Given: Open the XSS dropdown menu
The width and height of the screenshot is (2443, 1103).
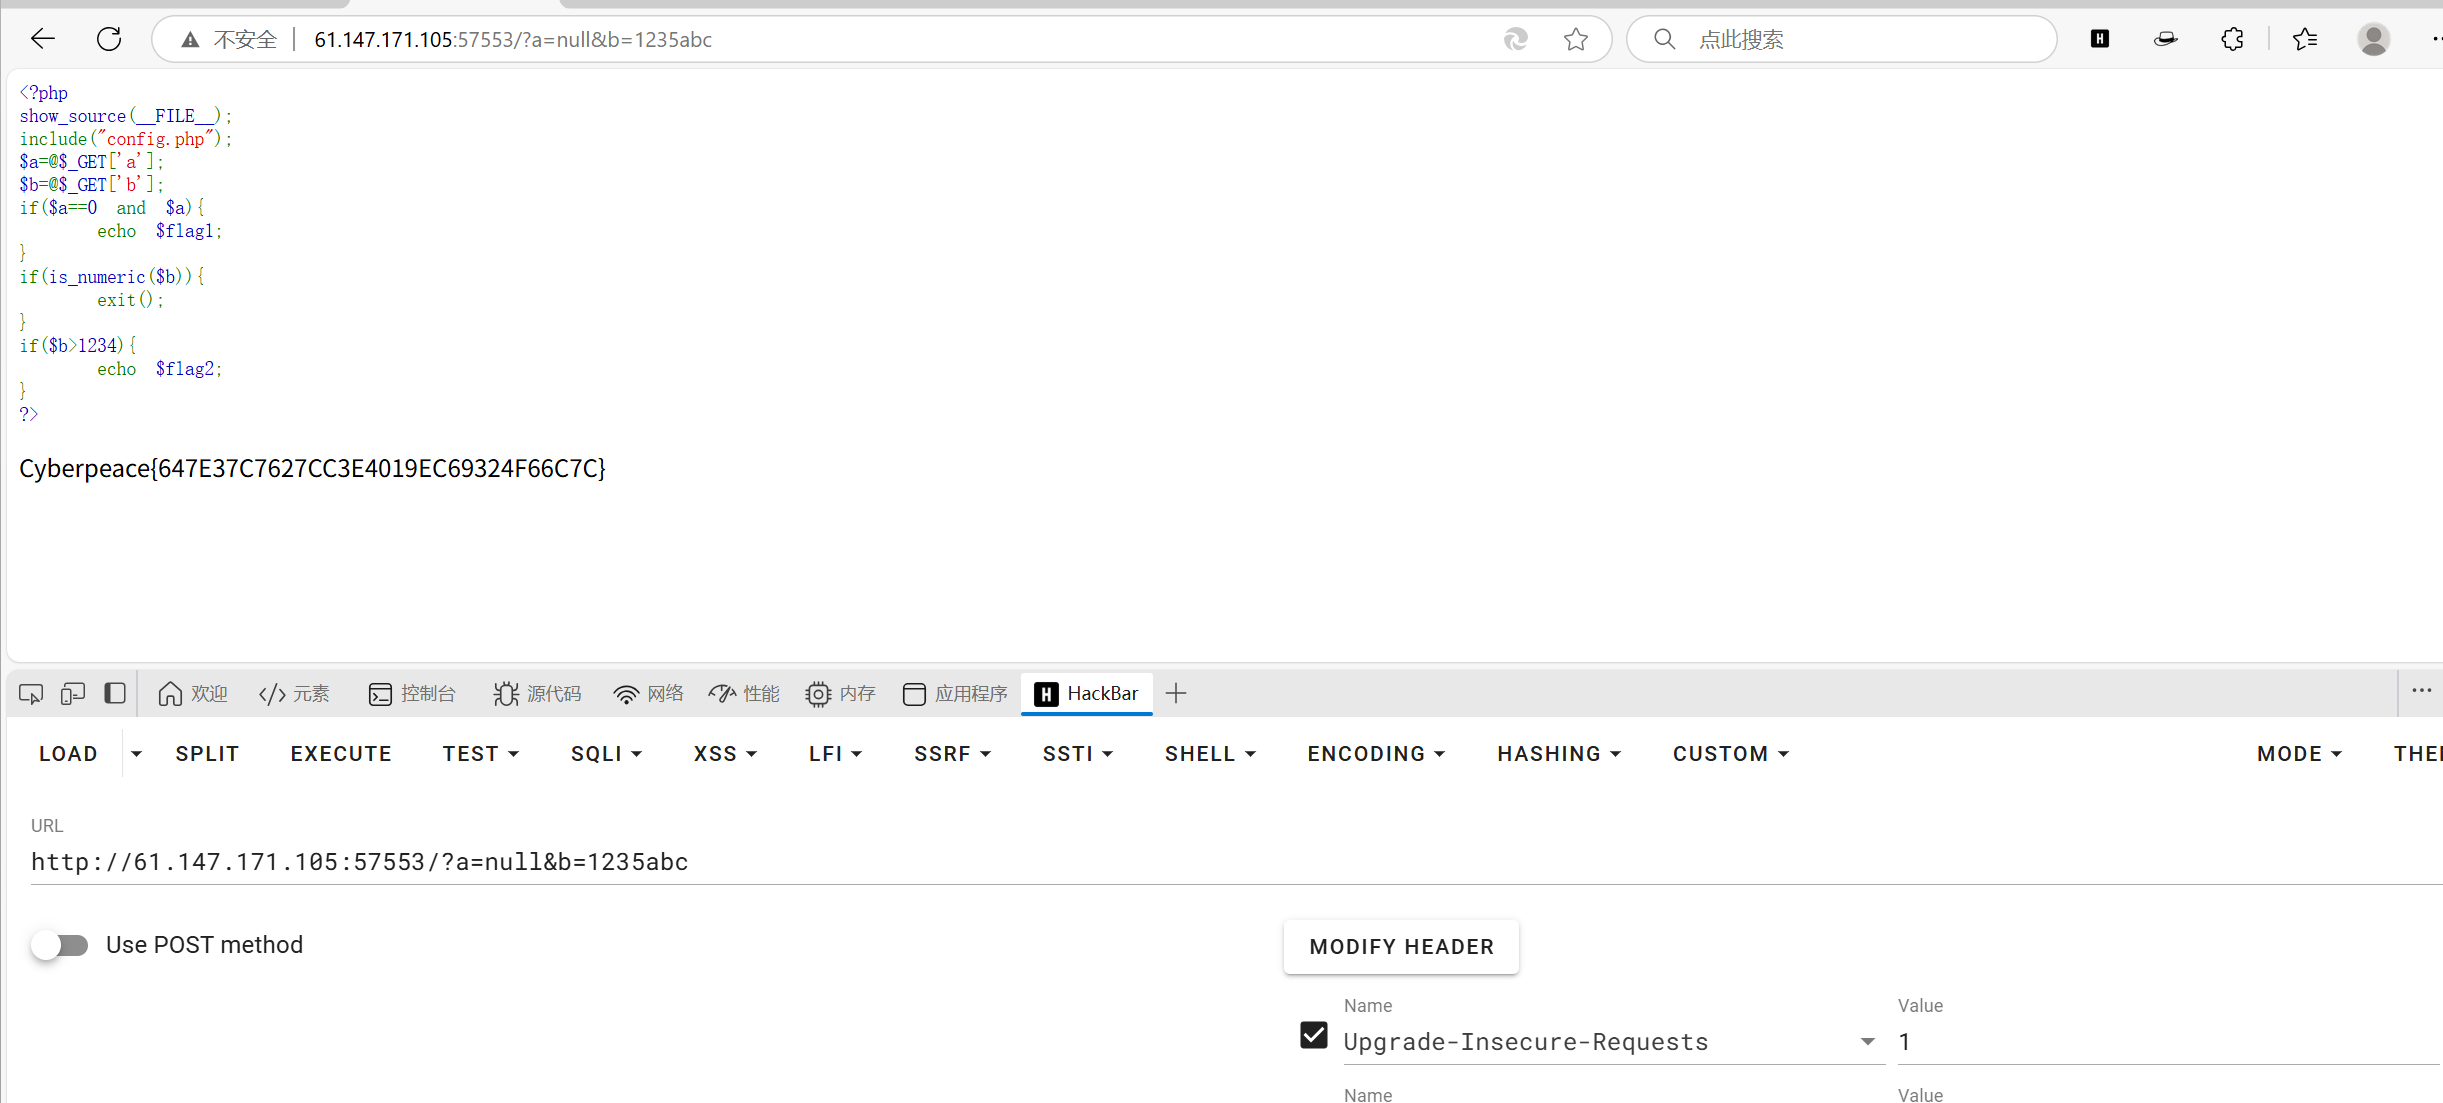Looking at the screenshot, I should point(725,754).
